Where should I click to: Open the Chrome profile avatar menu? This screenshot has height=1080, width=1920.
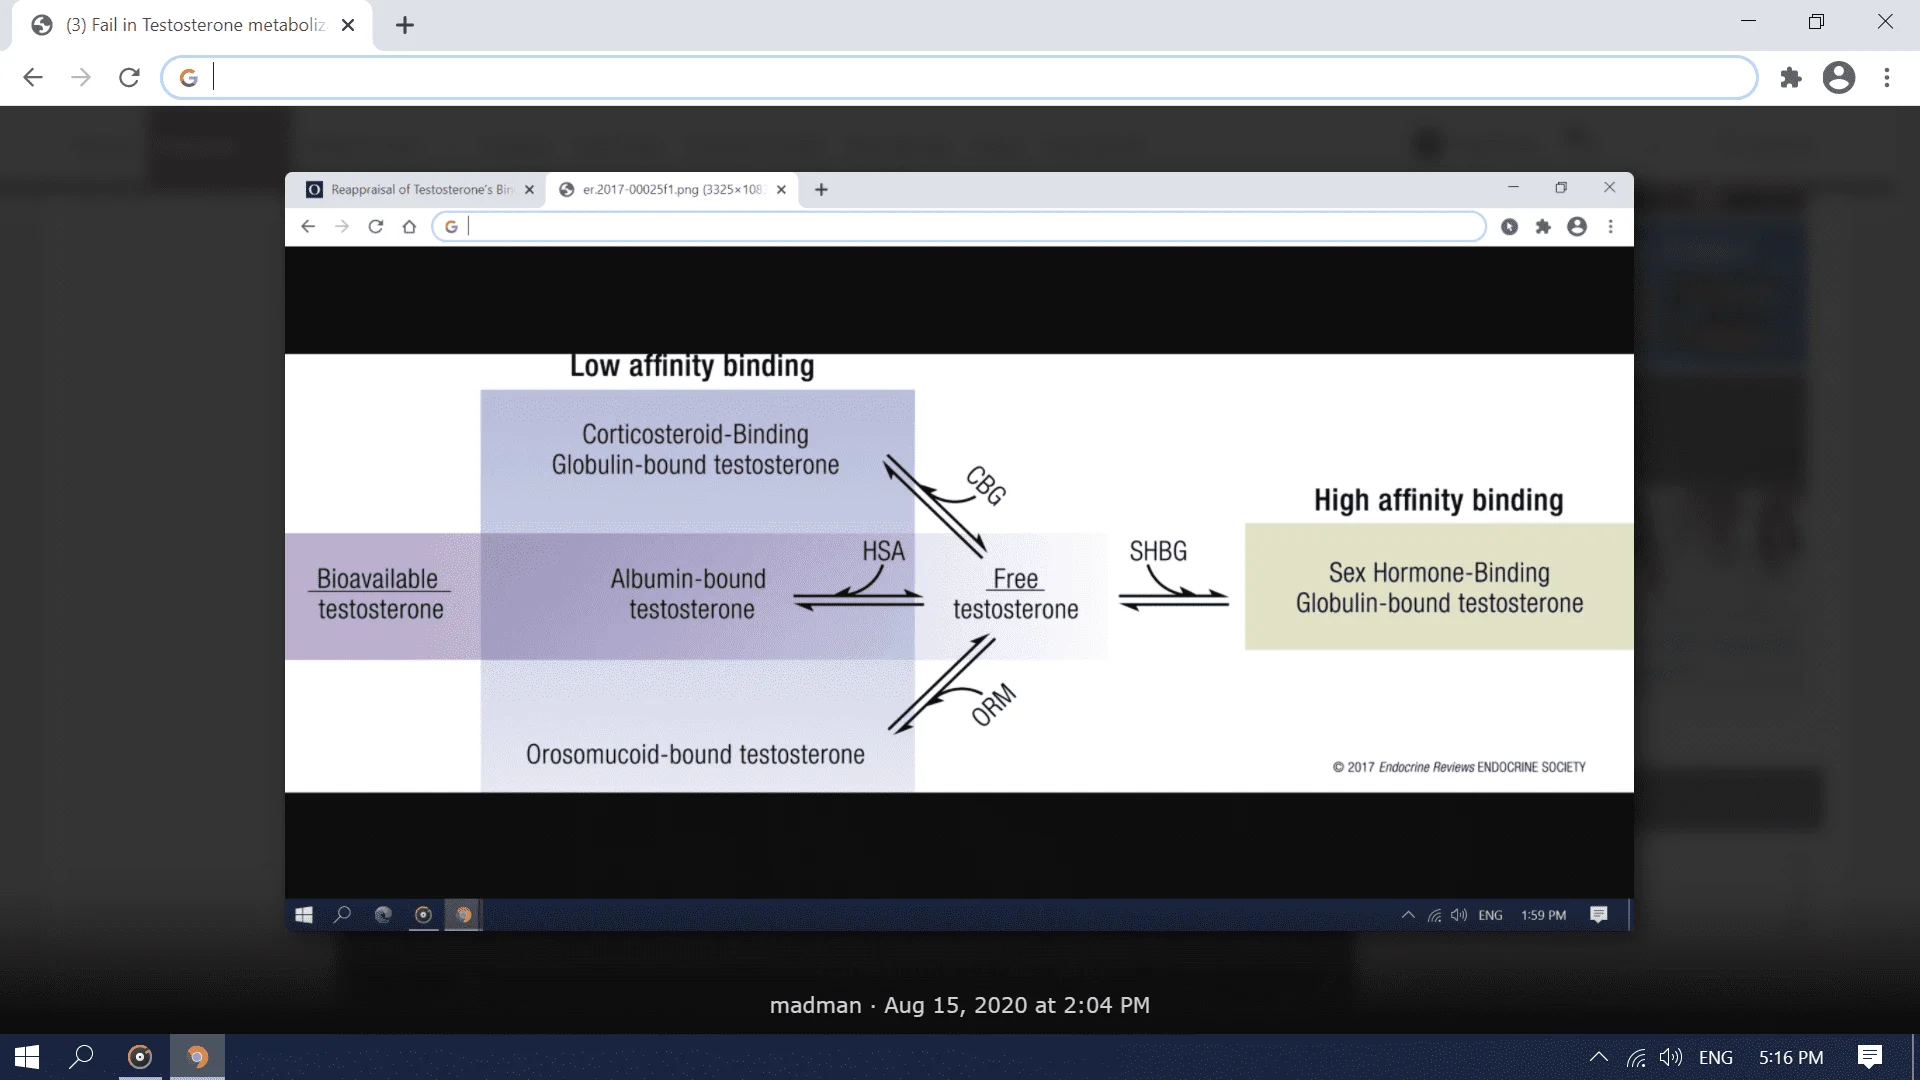pos(1839,77)
